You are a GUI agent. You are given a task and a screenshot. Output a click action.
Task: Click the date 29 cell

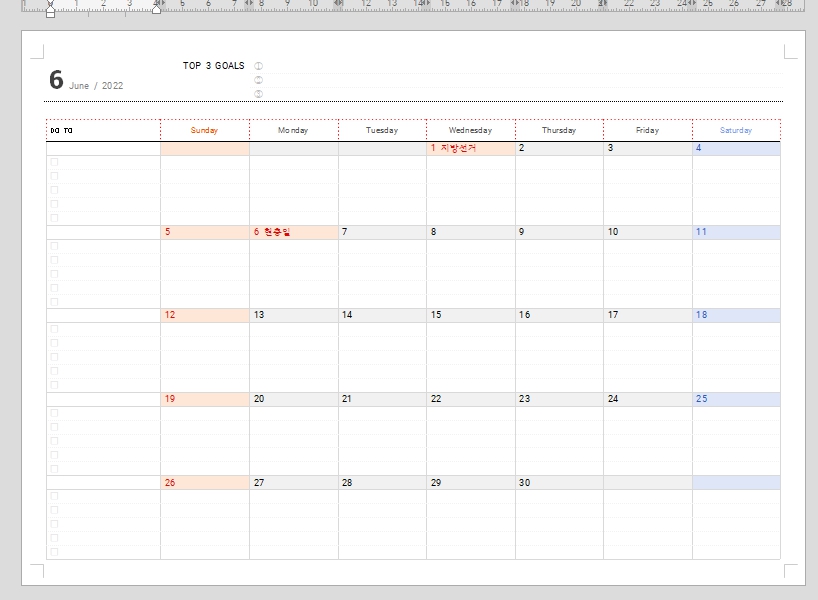click(471, 483)
